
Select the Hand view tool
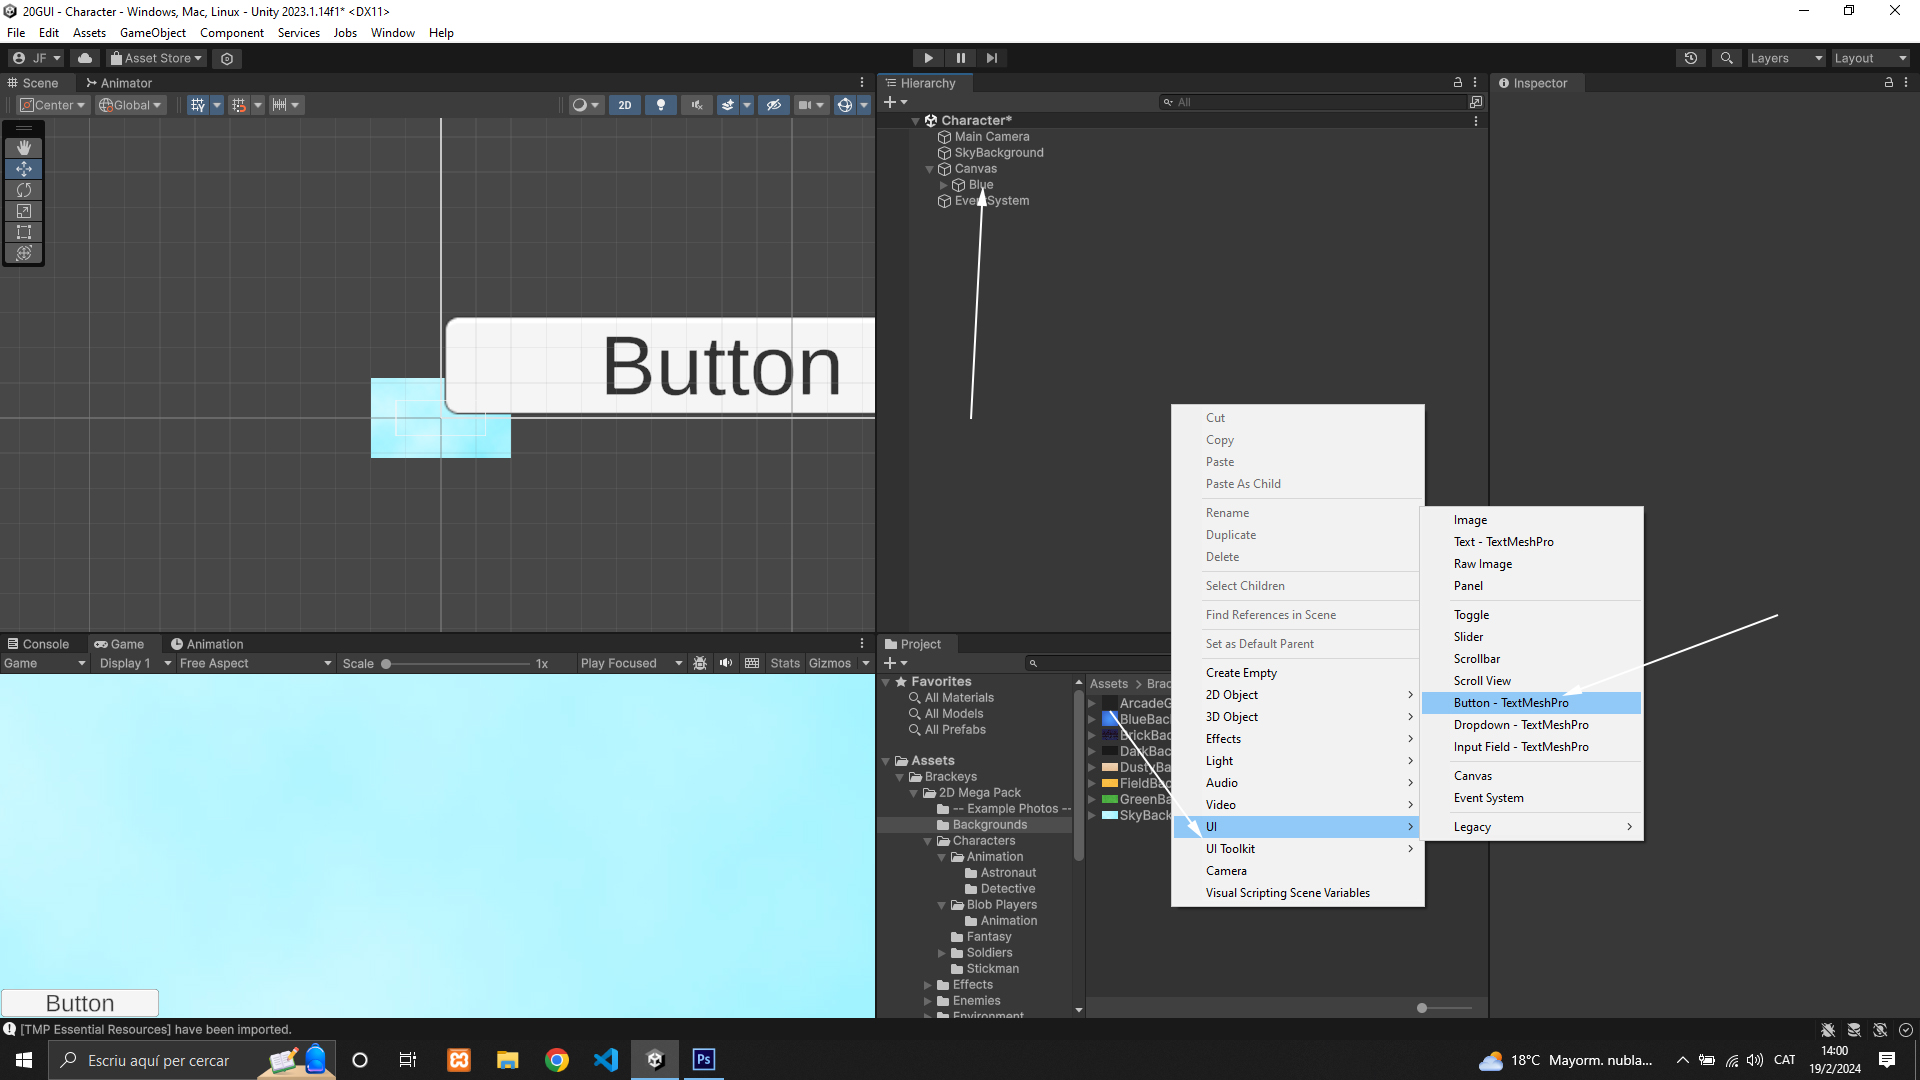click(24, 148)
